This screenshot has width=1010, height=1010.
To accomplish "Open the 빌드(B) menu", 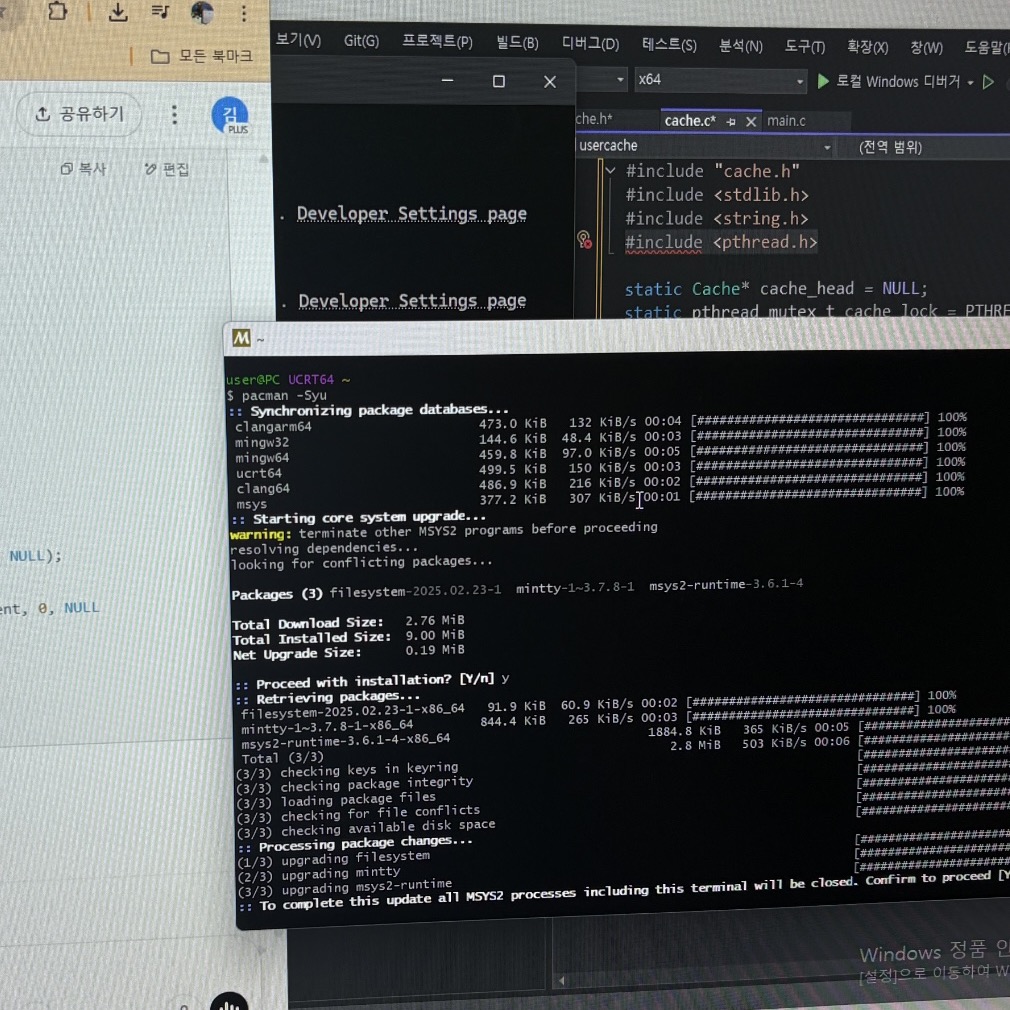I will 517,43.
